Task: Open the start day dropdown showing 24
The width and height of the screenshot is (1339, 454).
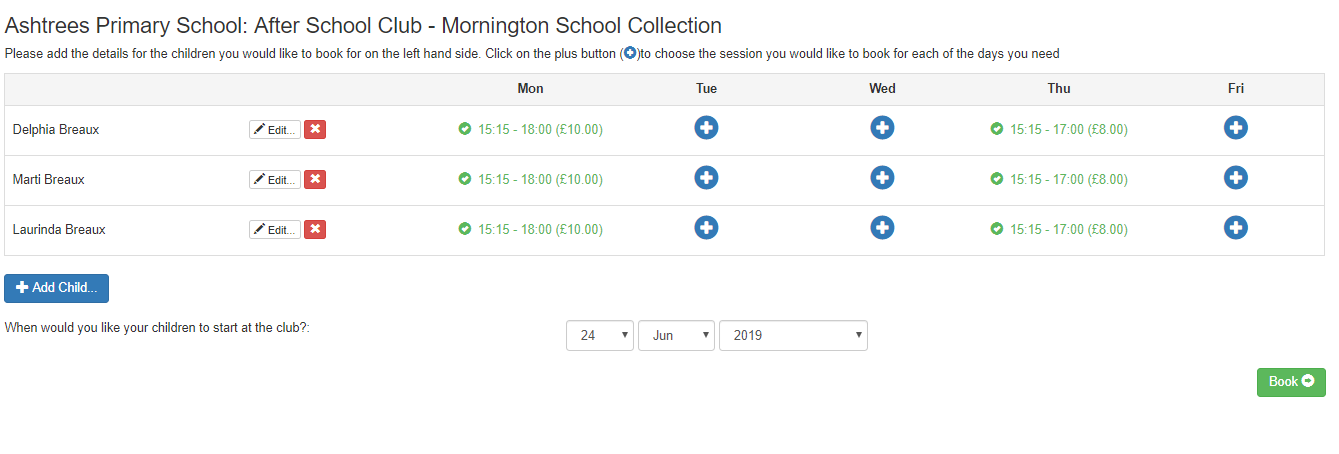Action: 600,335
